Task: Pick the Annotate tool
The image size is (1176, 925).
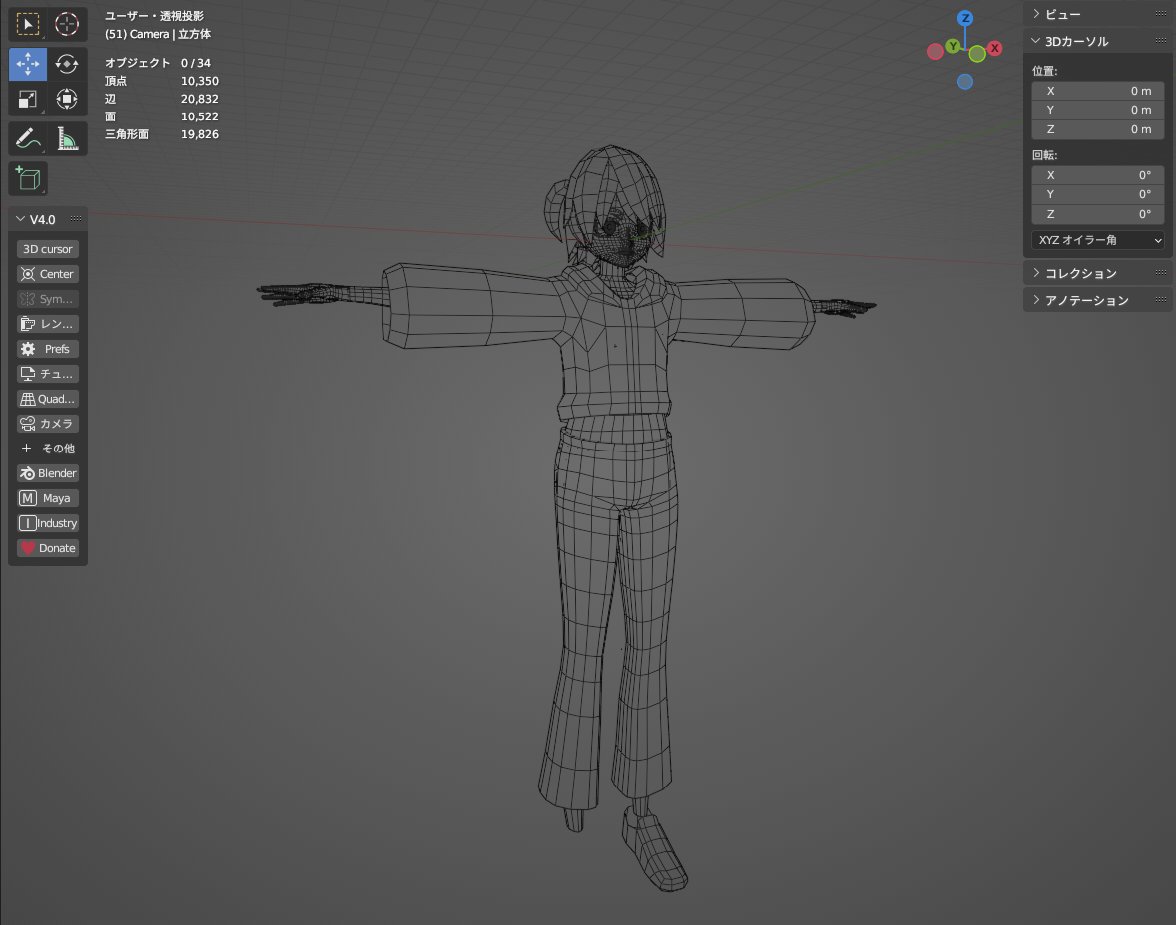Action: (27, 138)
